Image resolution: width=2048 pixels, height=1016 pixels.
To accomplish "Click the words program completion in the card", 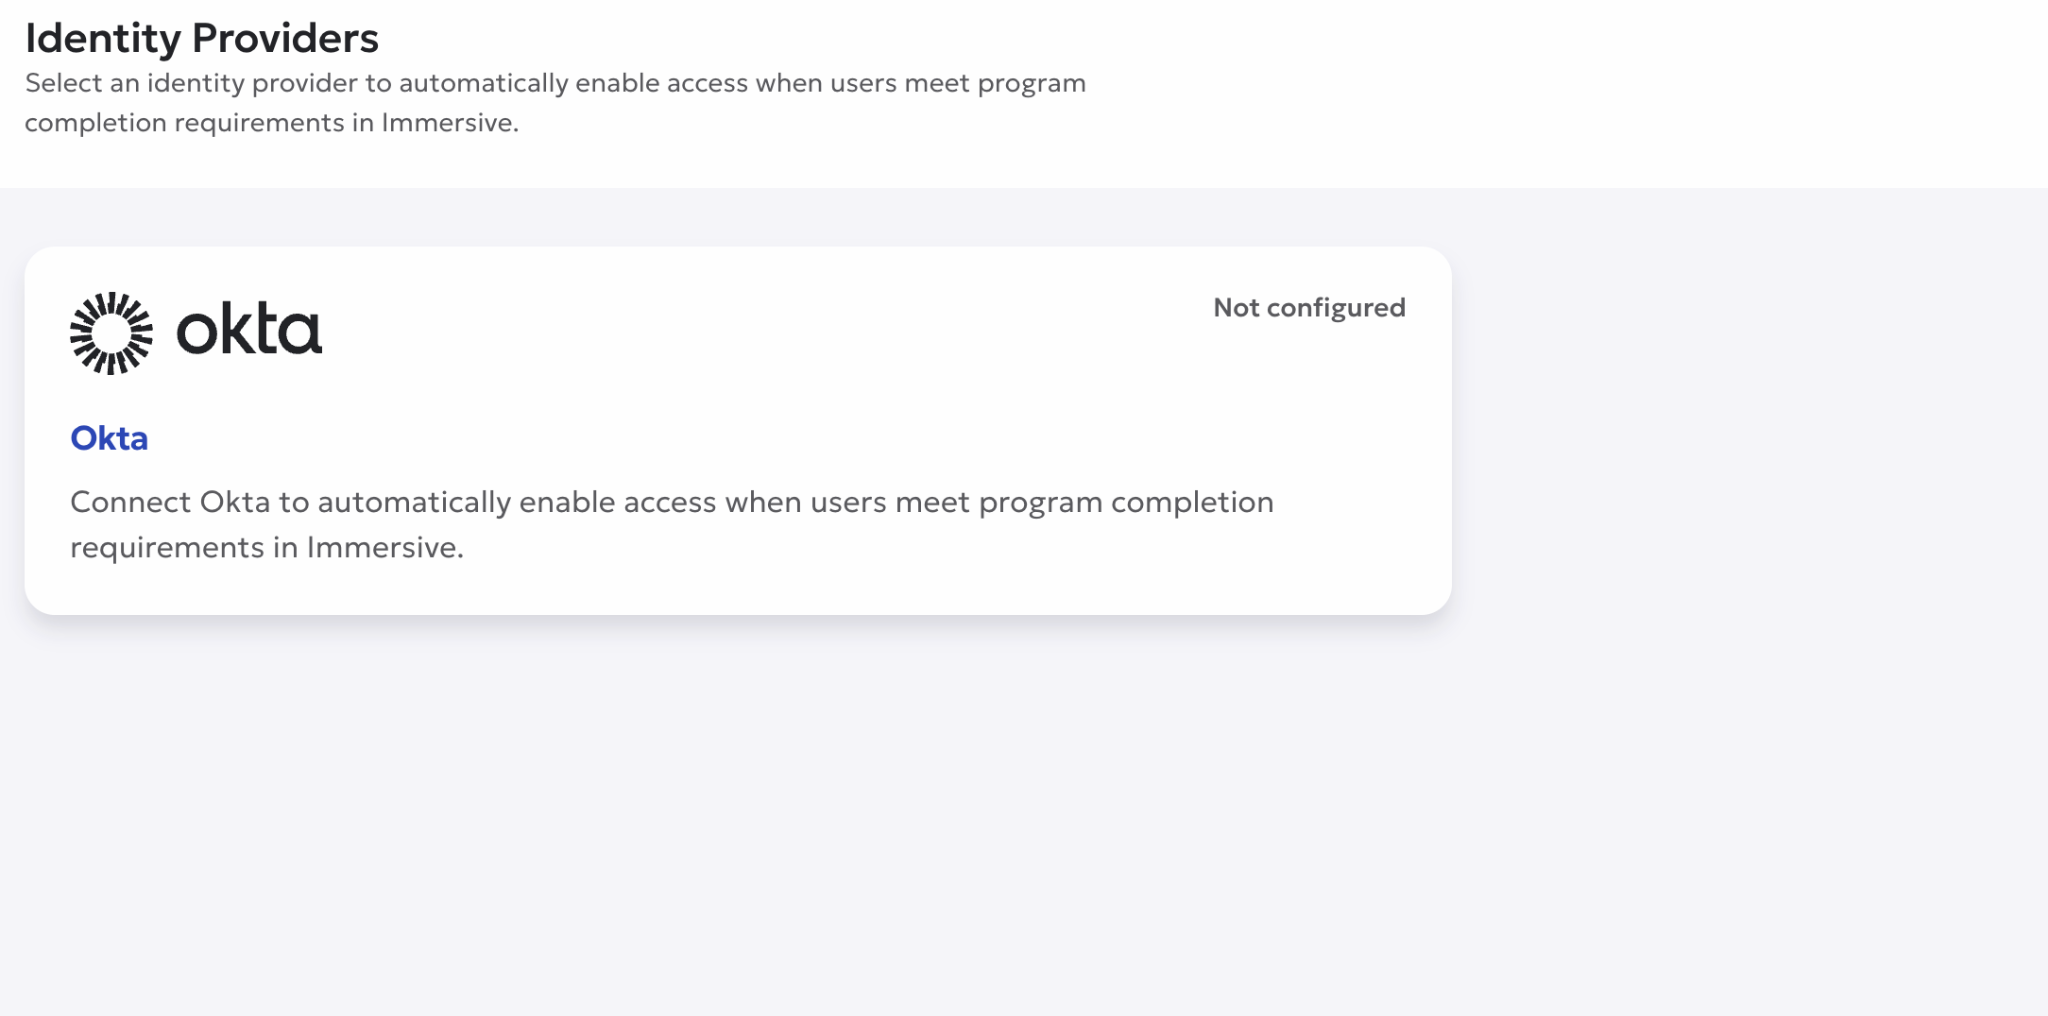I will [1126, 503].
